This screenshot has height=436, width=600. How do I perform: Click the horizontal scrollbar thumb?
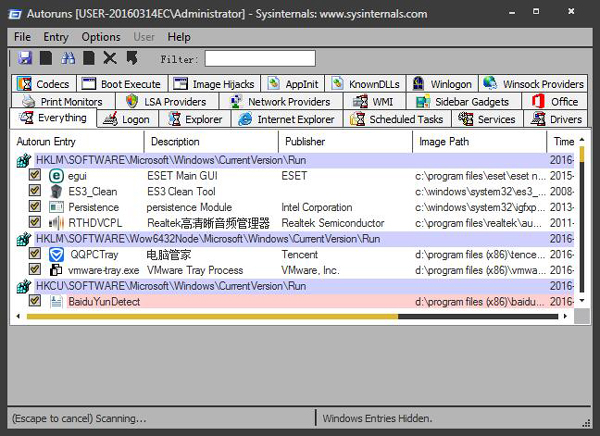coord(212,317)
